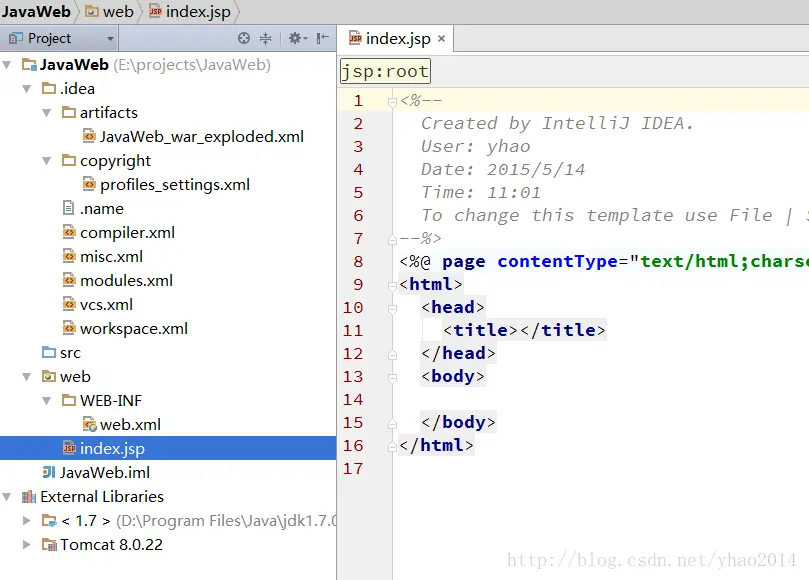Open the Project panel gear settings
Screen dimensions: 809x580
click(x=297, y=38)
